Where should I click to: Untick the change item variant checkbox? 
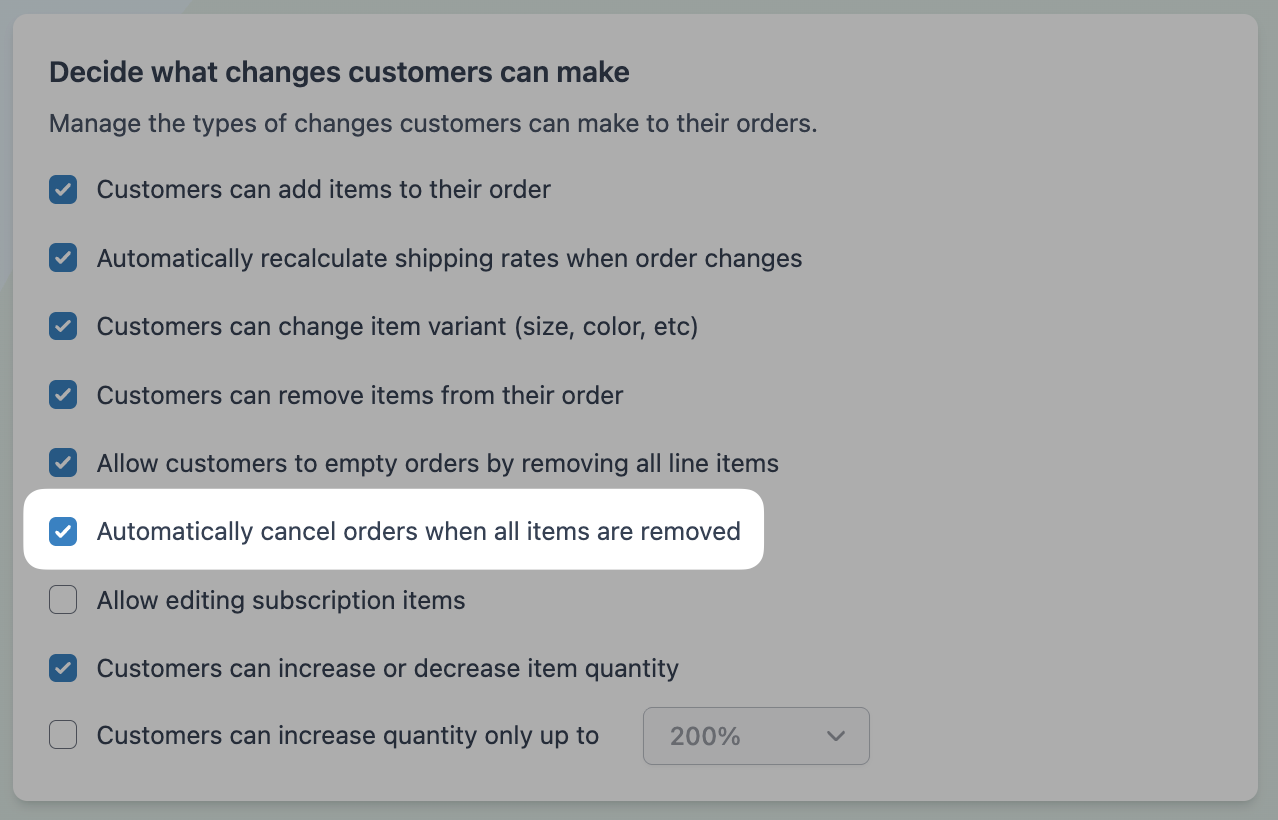point(63,326)
